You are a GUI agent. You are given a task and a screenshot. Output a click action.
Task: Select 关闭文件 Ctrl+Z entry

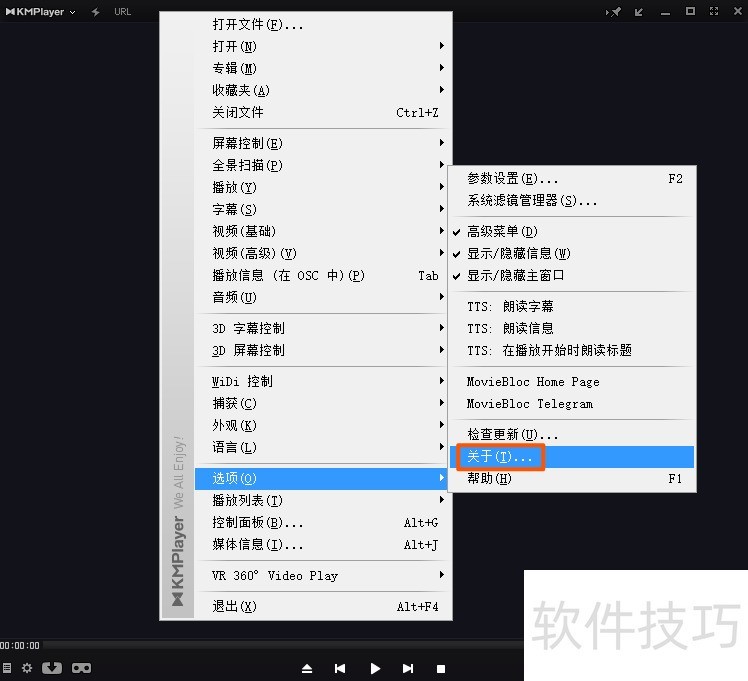[x=323, y=113]
